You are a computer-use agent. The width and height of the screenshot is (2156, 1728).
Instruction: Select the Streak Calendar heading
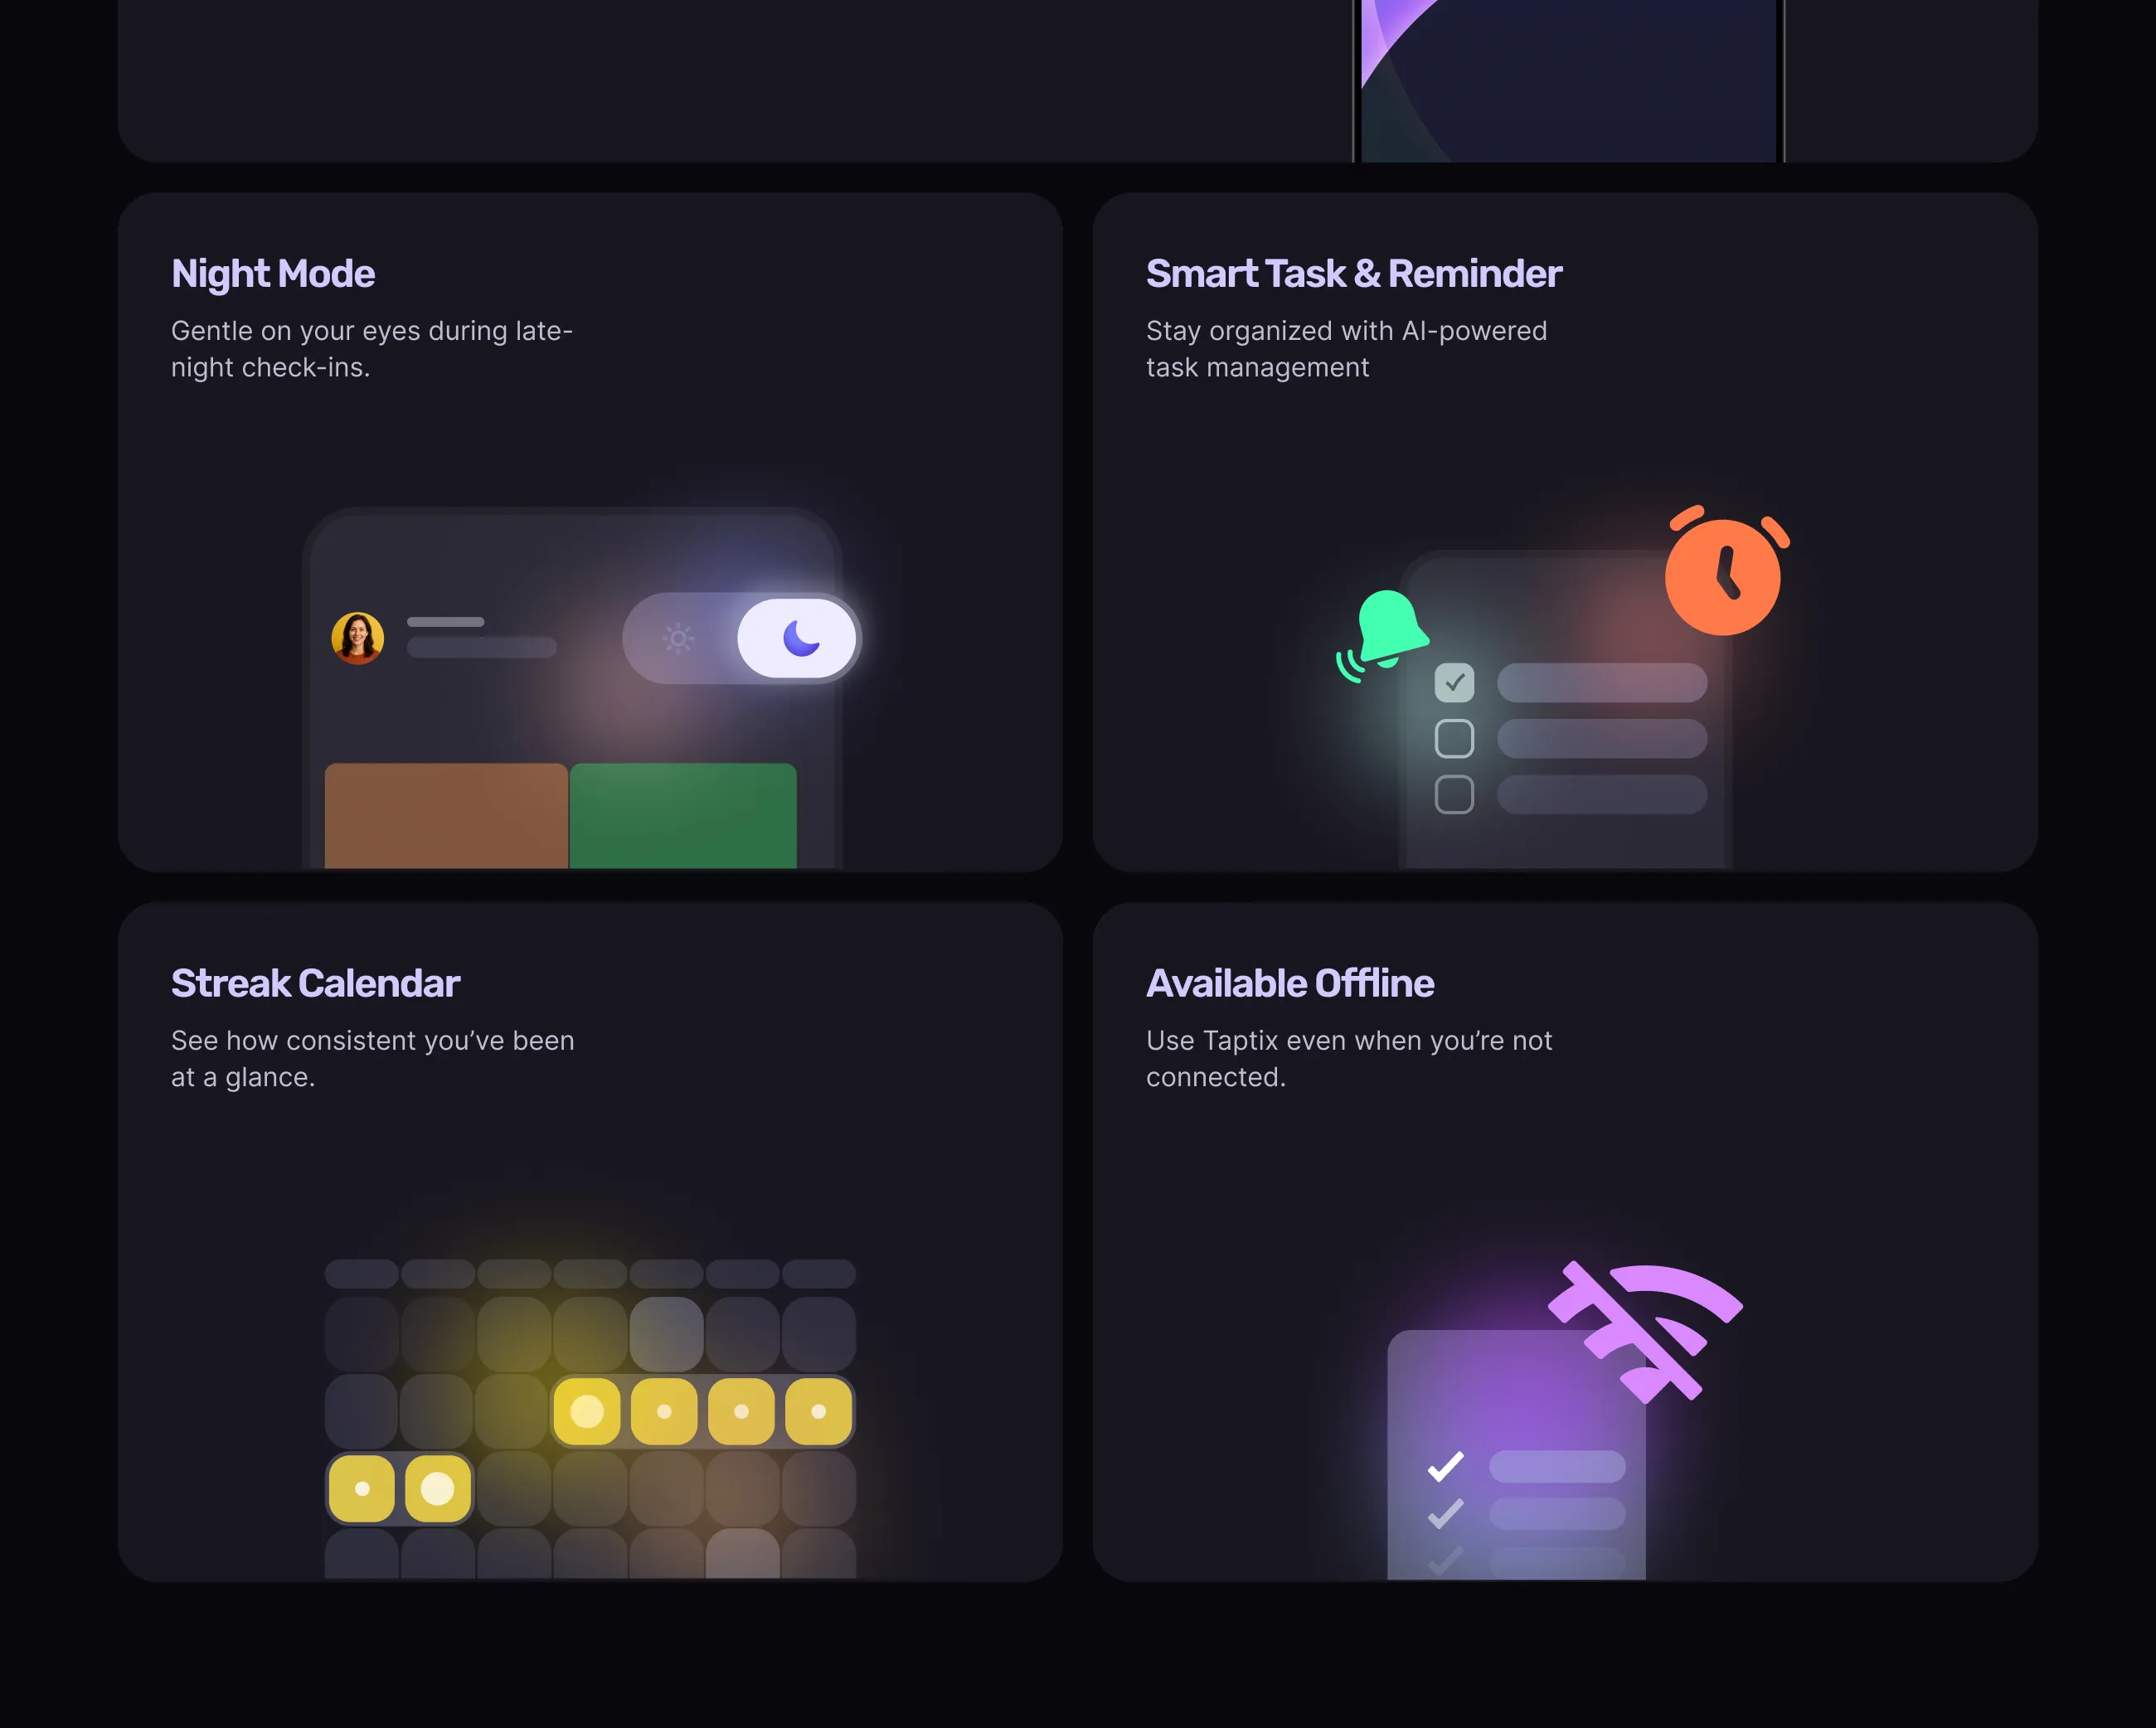(x=315, y=983)
